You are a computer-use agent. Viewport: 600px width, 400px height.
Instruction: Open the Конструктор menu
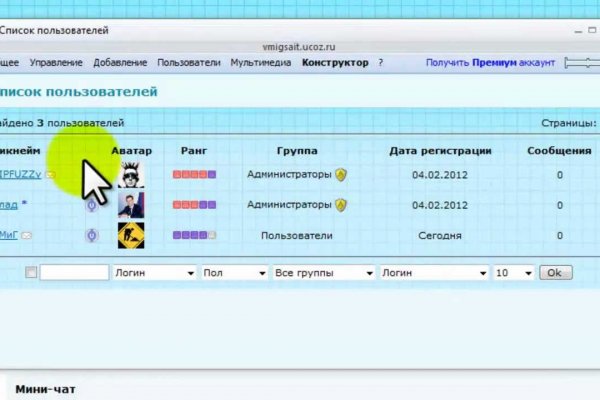click(x=335, y=62)
